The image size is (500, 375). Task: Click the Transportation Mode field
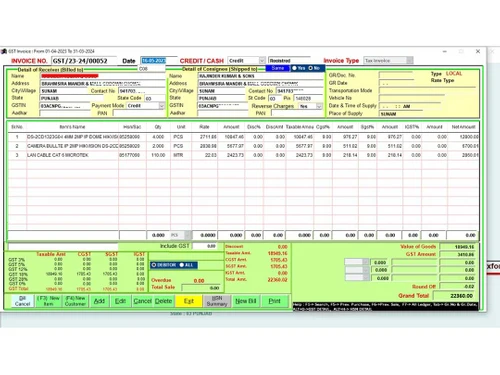tap(427, 91)
